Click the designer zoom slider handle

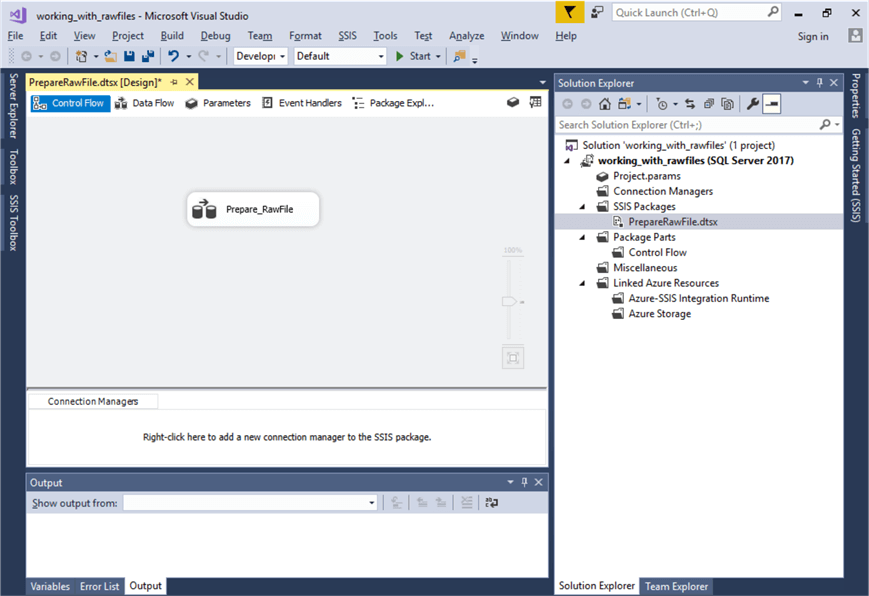click(x=509, y=301)
